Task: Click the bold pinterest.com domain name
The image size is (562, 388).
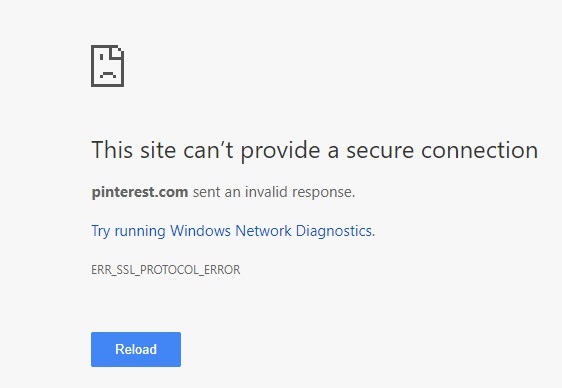Action: click(140, 192)
